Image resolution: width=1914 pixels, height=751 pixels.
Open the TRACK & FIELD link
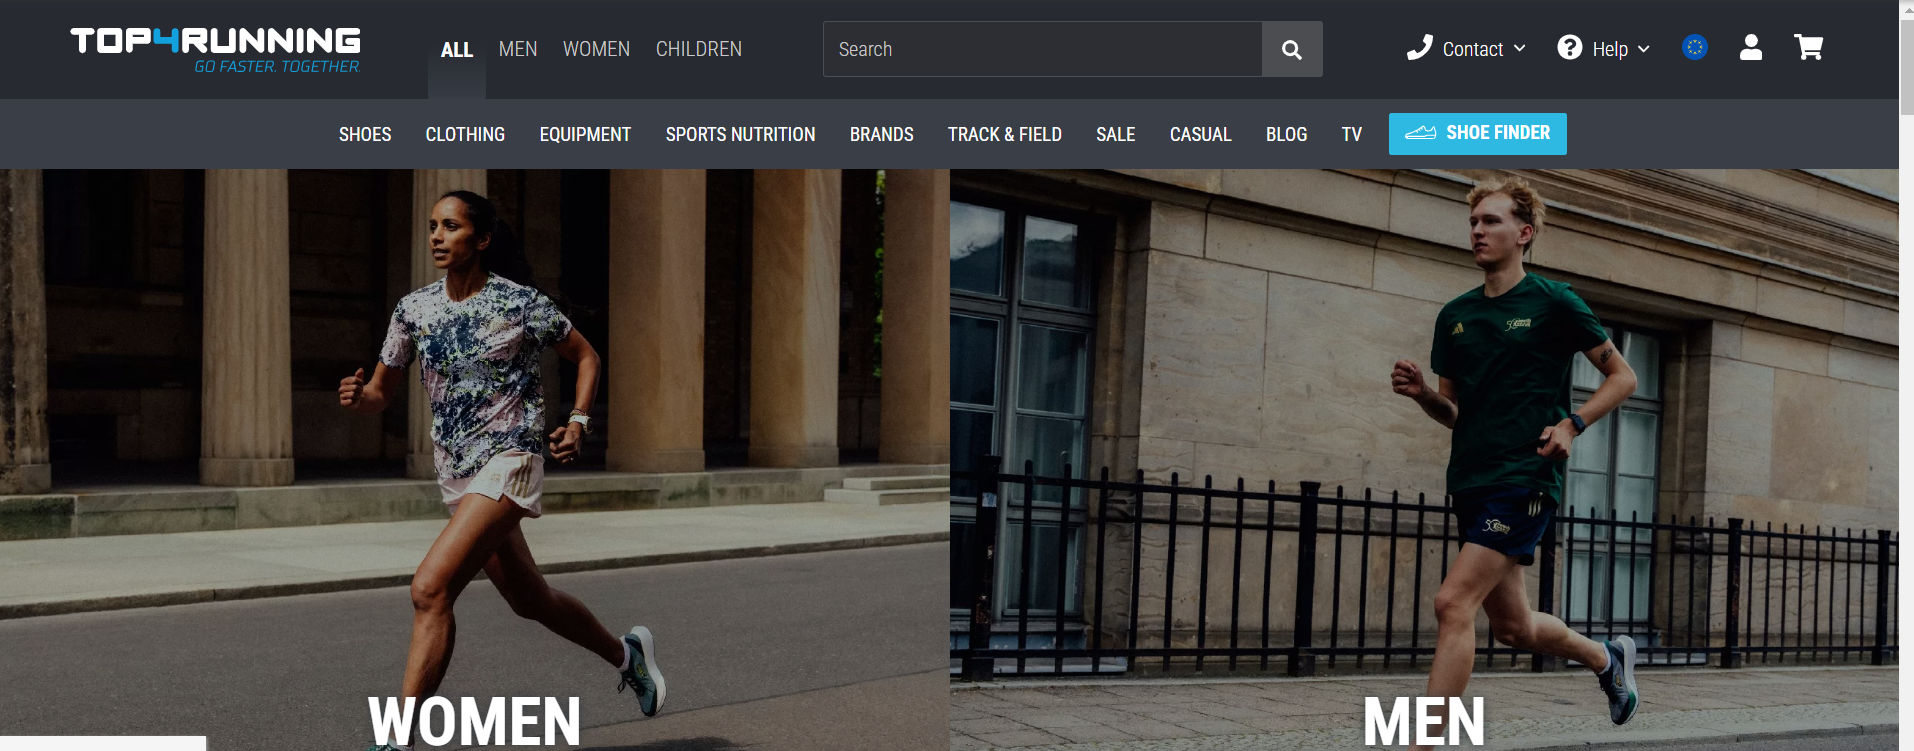coord(1004,134)
